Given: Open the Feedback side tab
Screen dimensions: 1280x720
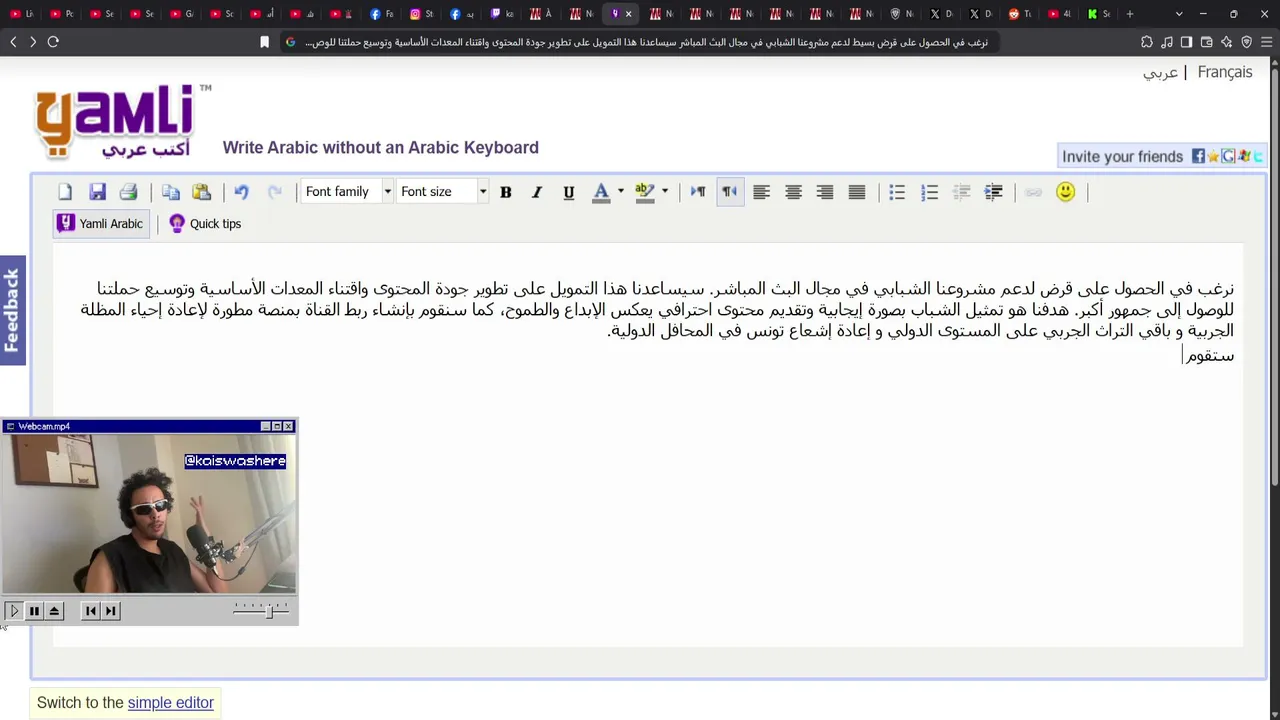Looking at the screenshot, I should 12,310.
